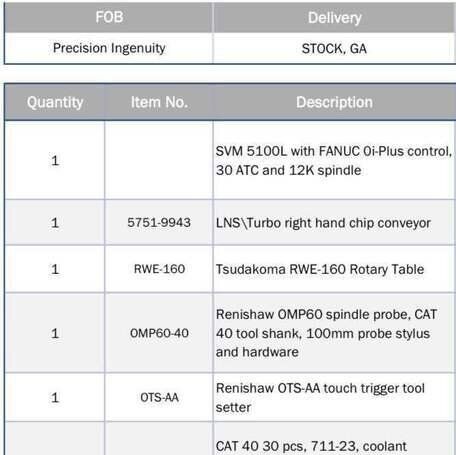Click the Quantity column header

pyautogui.click(x=55, y=102)
